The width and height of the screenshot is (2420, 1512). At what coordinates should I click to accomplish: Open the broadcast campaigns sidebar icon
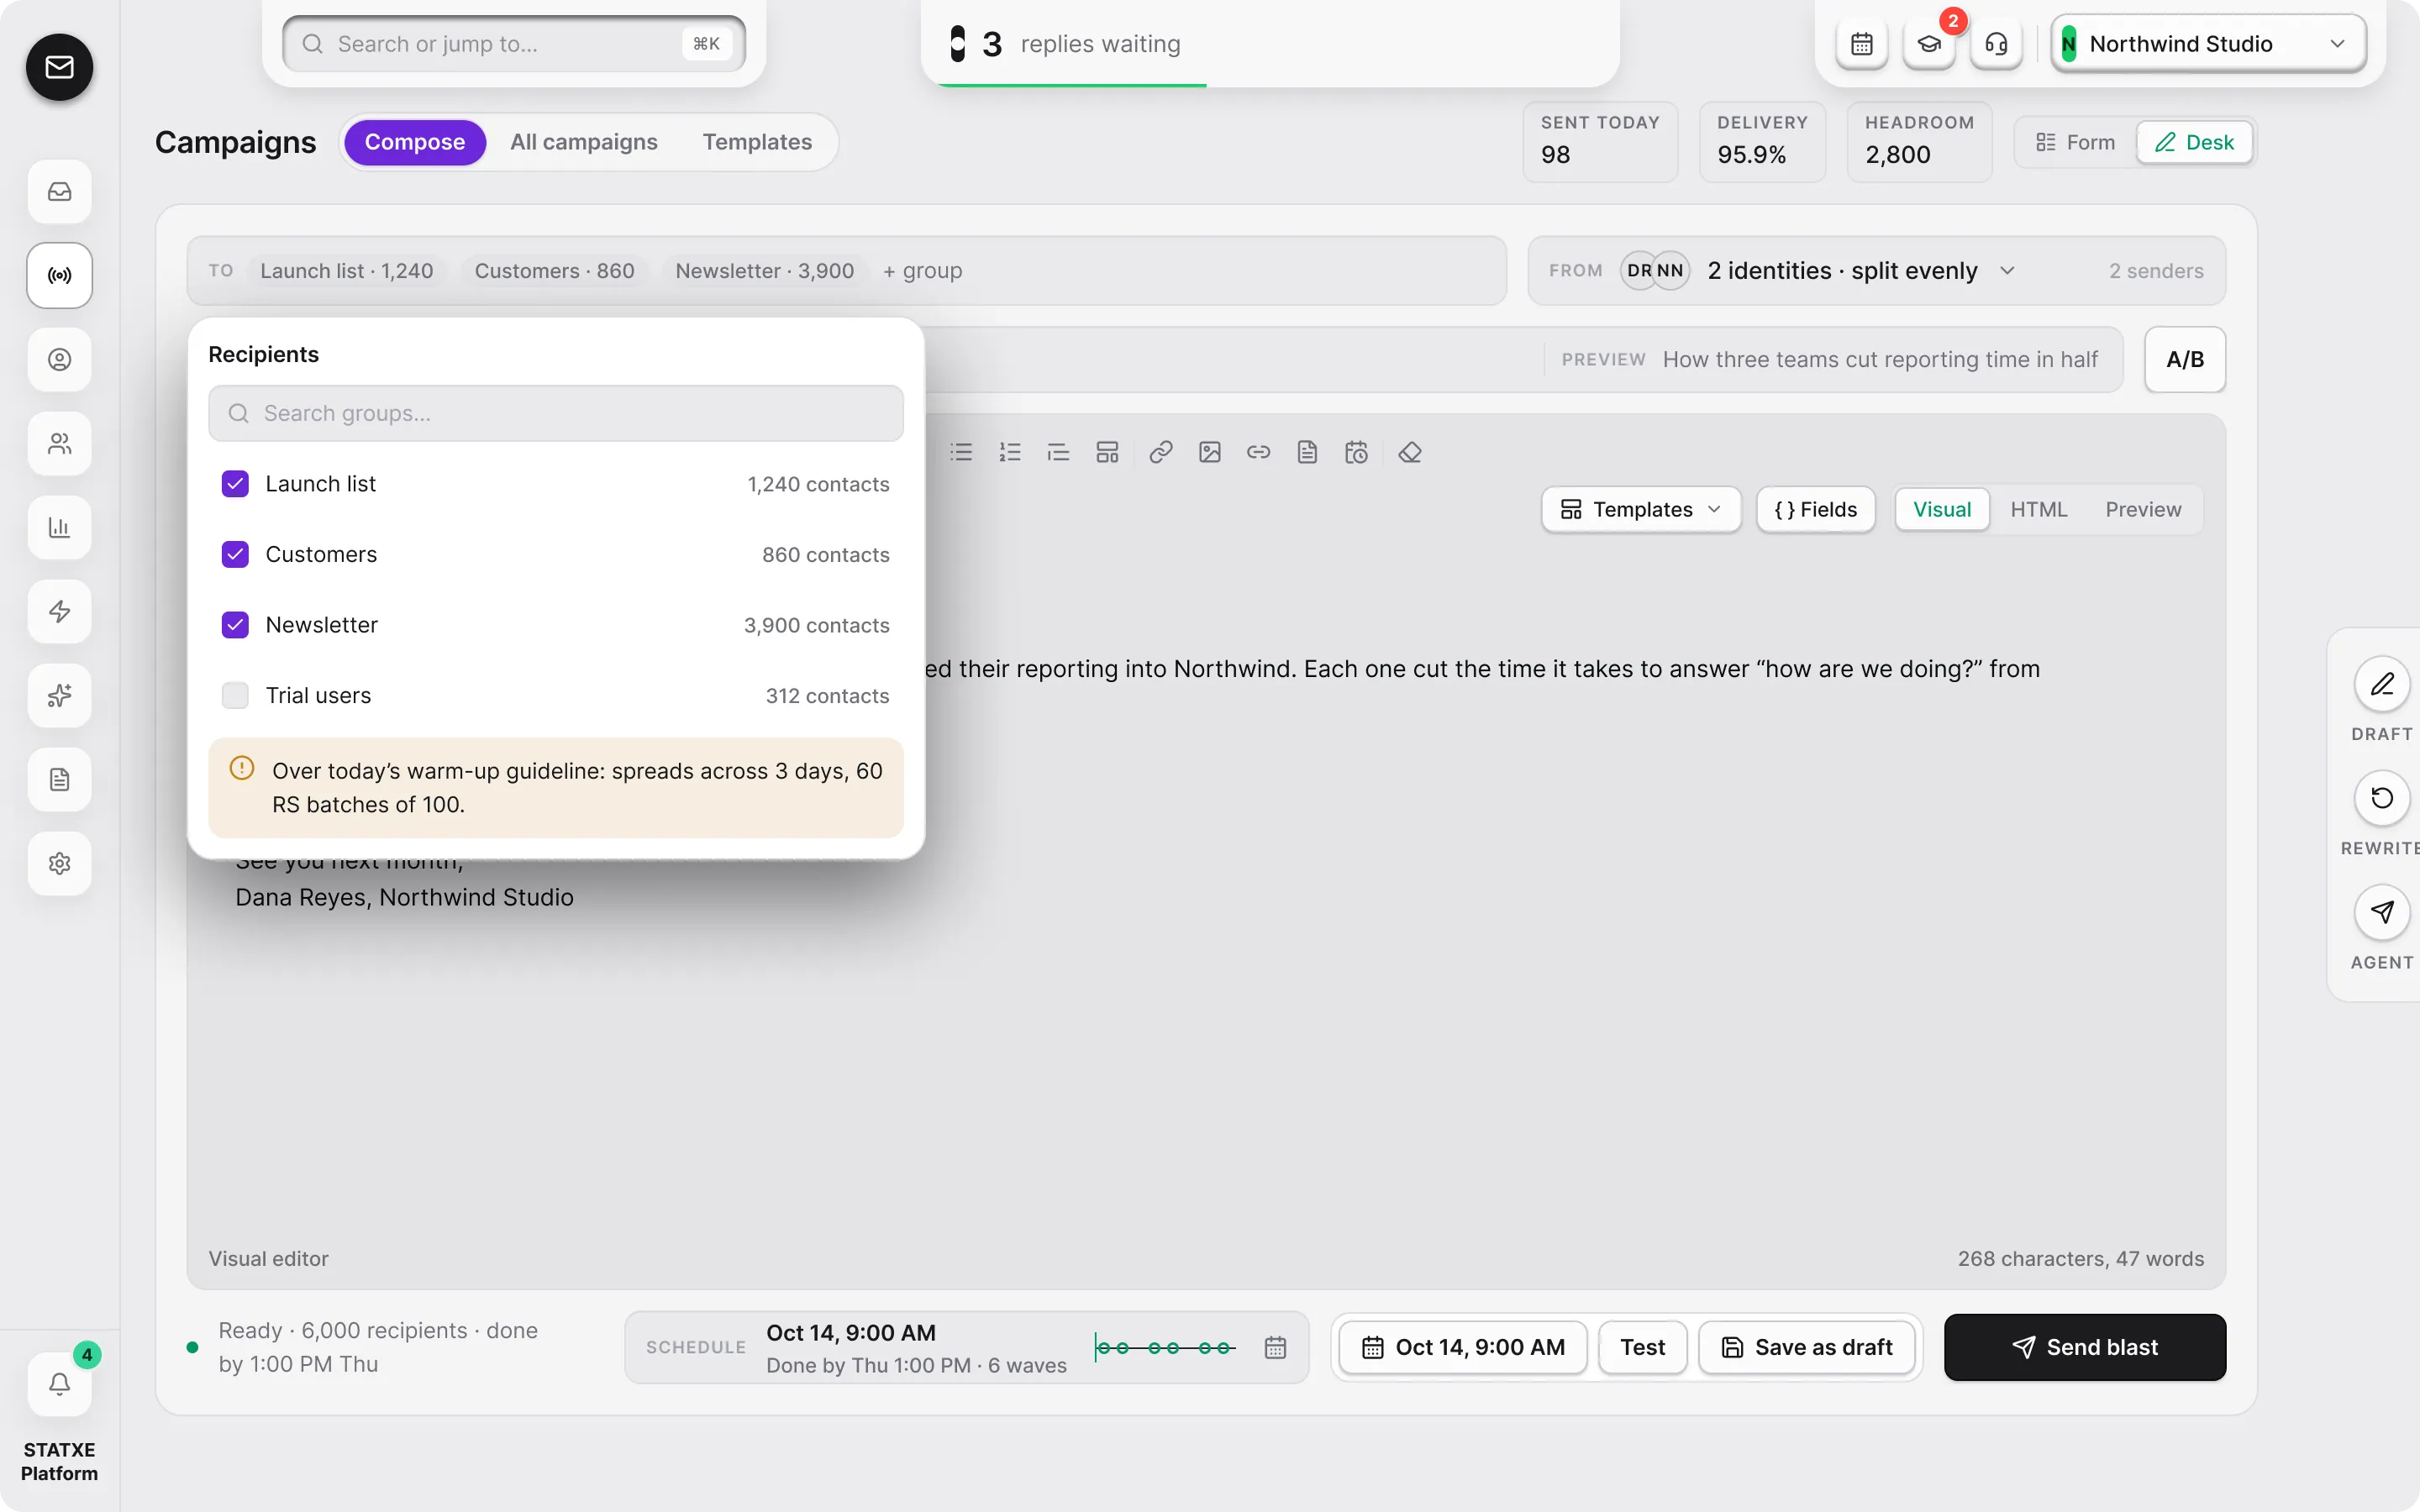click(x=60, y=275)
